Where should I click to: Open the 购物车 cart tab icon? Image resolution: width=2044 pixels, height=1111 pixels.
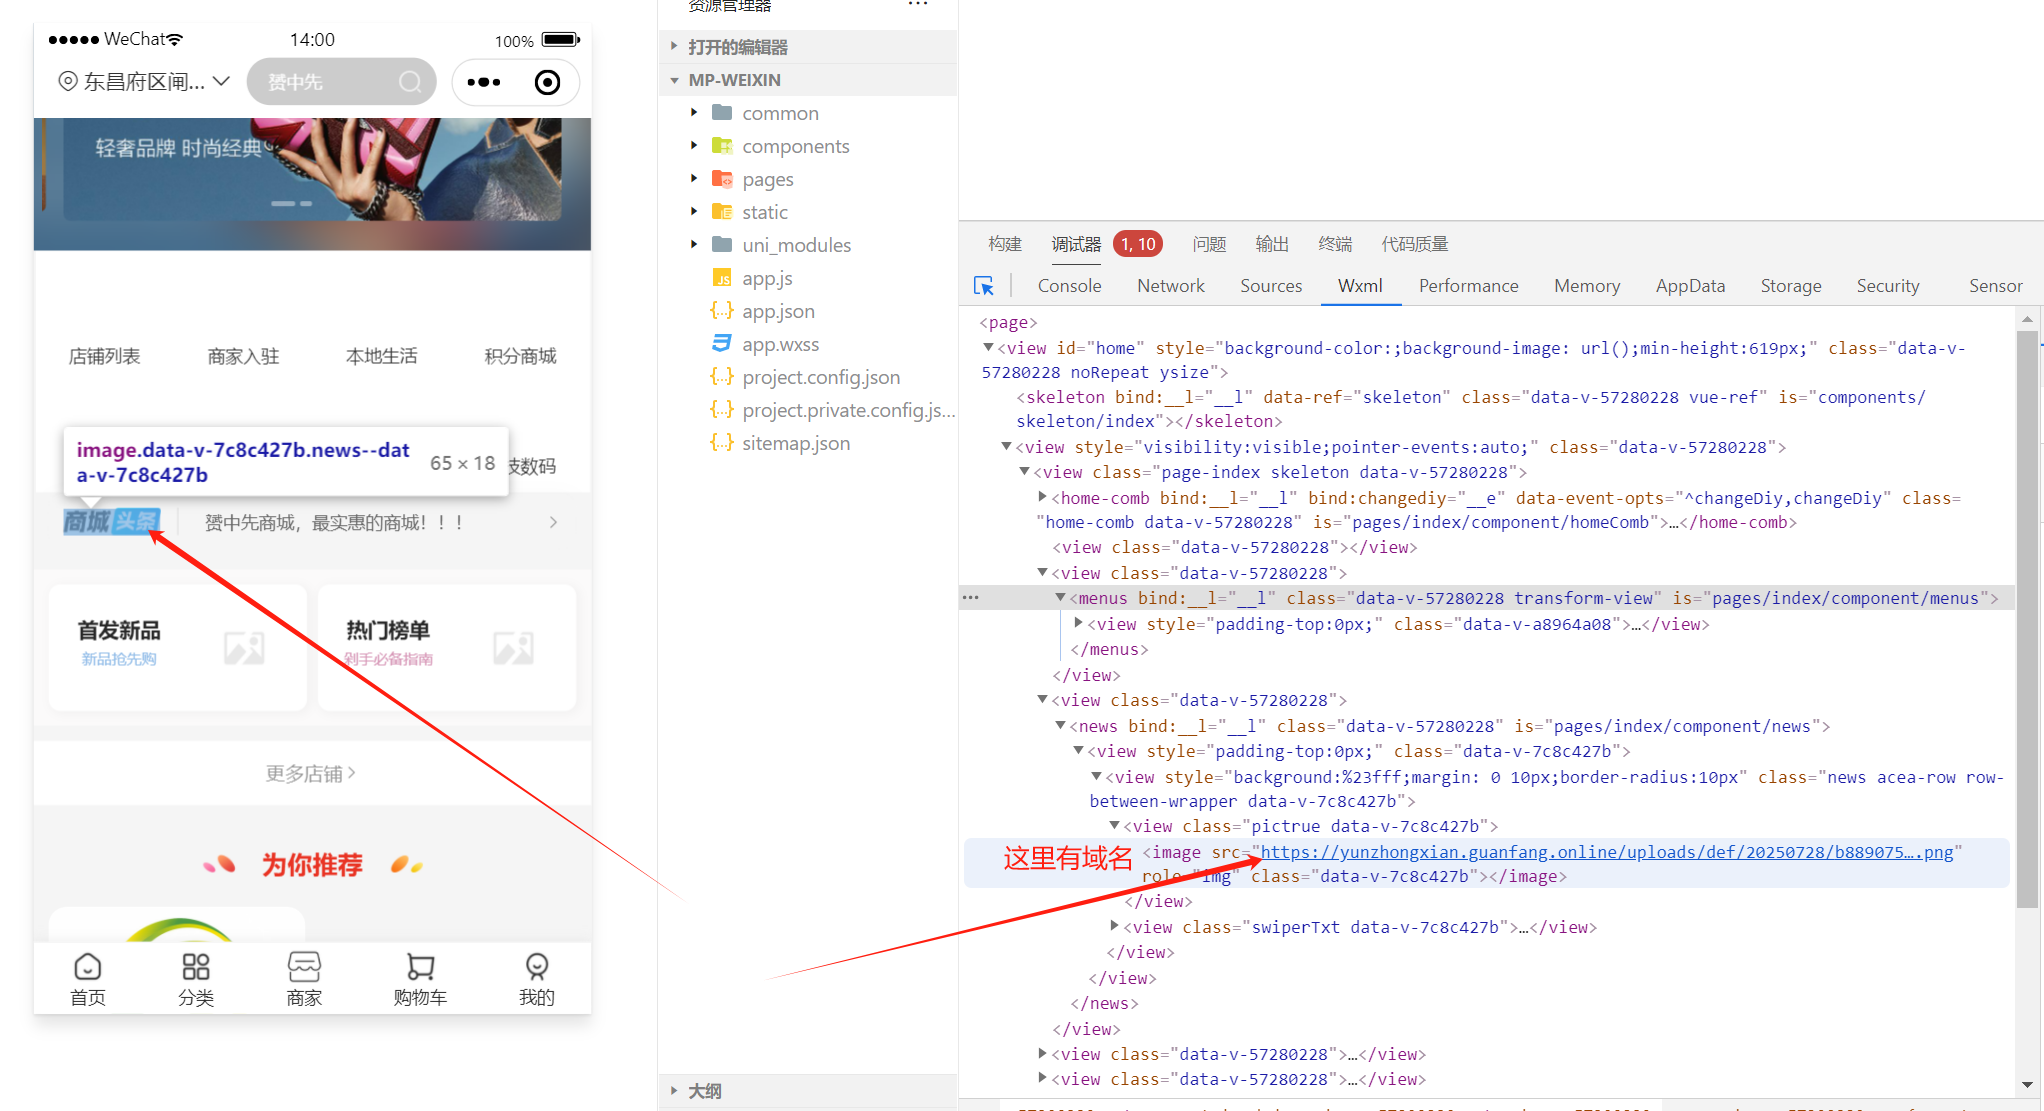coord(420,966)
